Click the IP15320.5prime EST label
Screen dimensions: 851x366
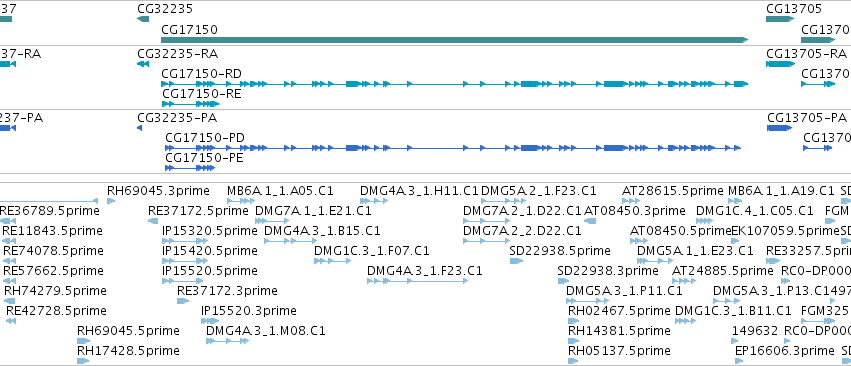click(210, 231)
